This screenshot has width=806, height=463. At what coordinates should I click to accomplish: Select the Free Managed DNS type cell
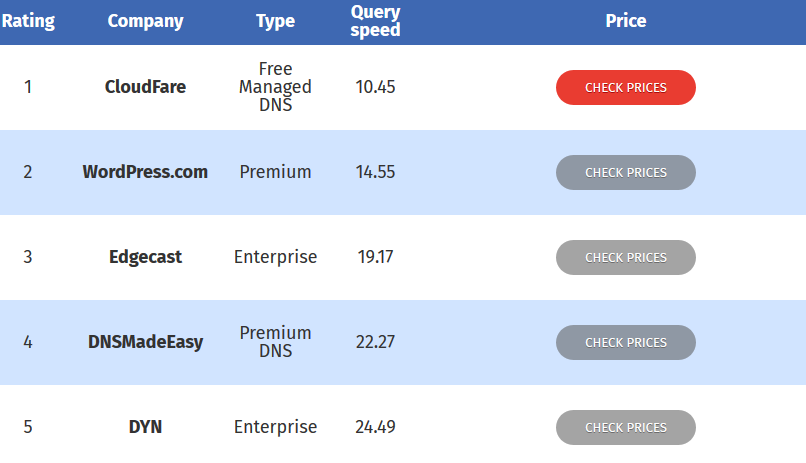click(275, 87)
